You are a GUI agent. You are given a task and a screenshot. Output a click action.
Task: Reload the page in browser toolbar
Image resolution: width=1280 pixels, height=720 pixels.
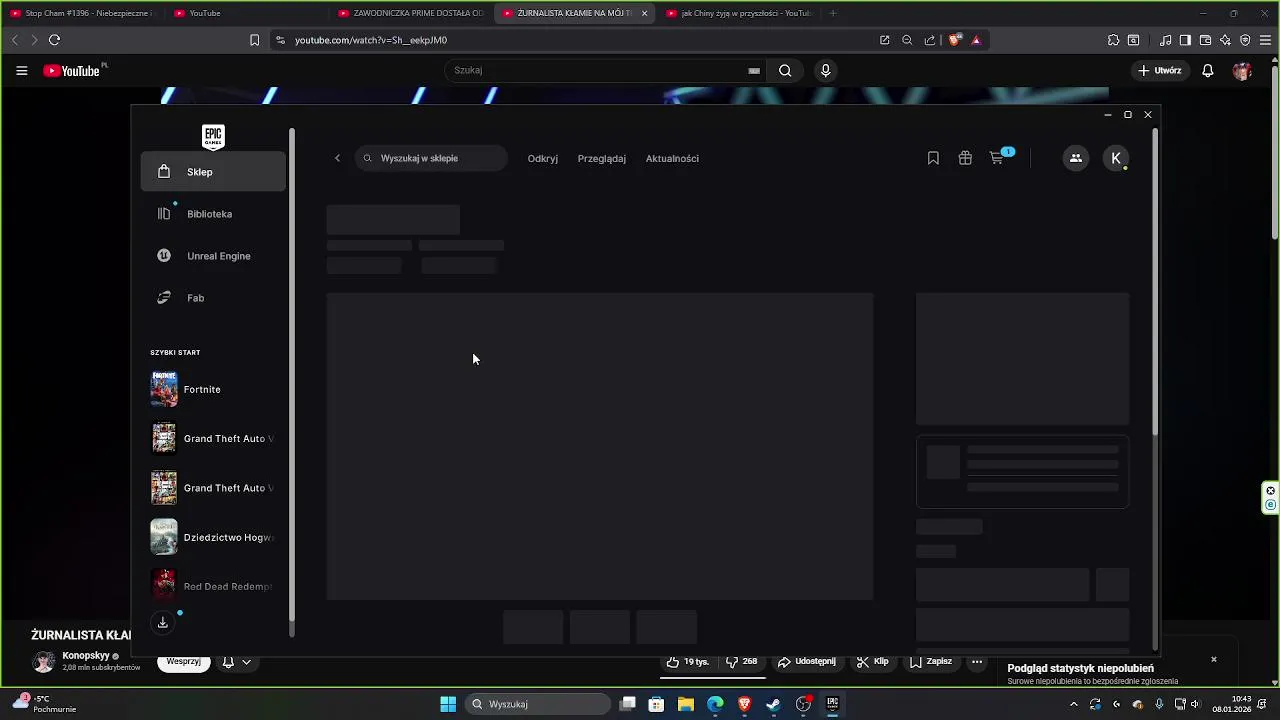pos(54,40)
